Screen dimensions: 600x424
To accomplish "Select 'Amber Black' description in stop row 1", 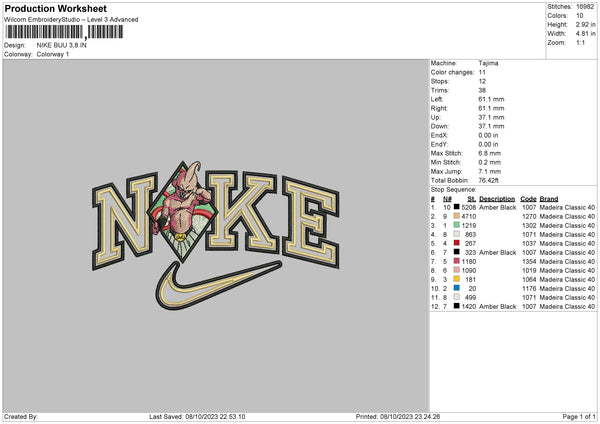I will click(497, 207).
